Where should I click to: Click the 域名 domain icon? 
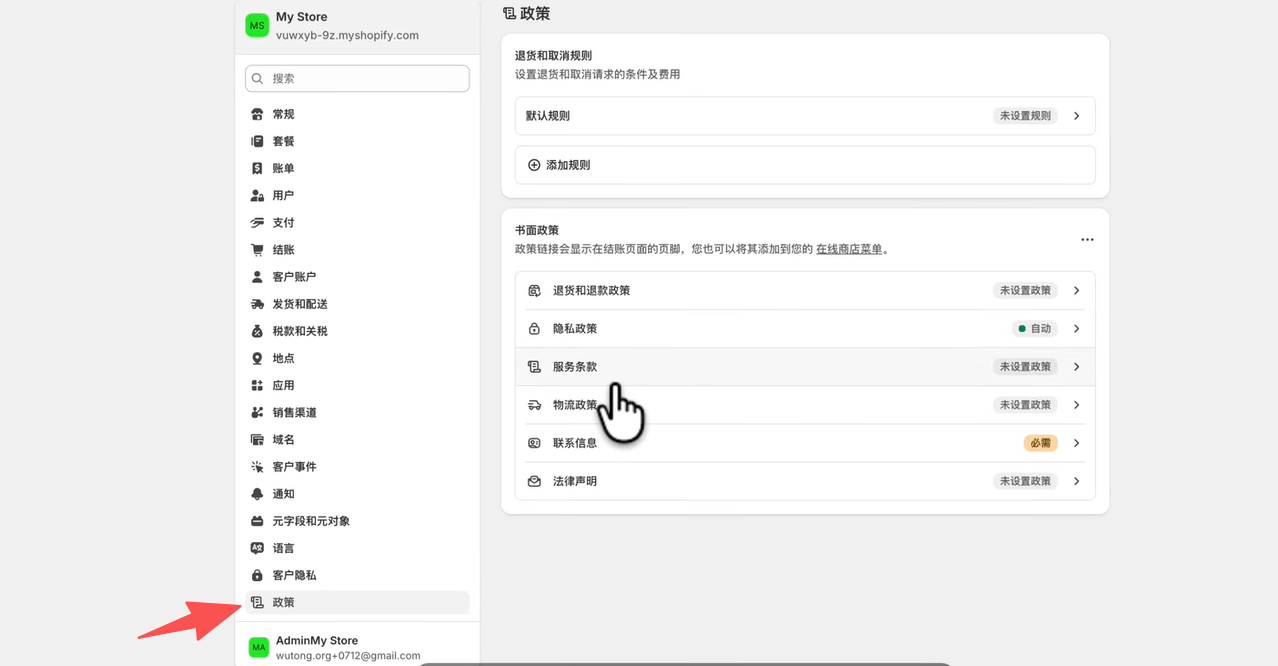click(257, 440)
